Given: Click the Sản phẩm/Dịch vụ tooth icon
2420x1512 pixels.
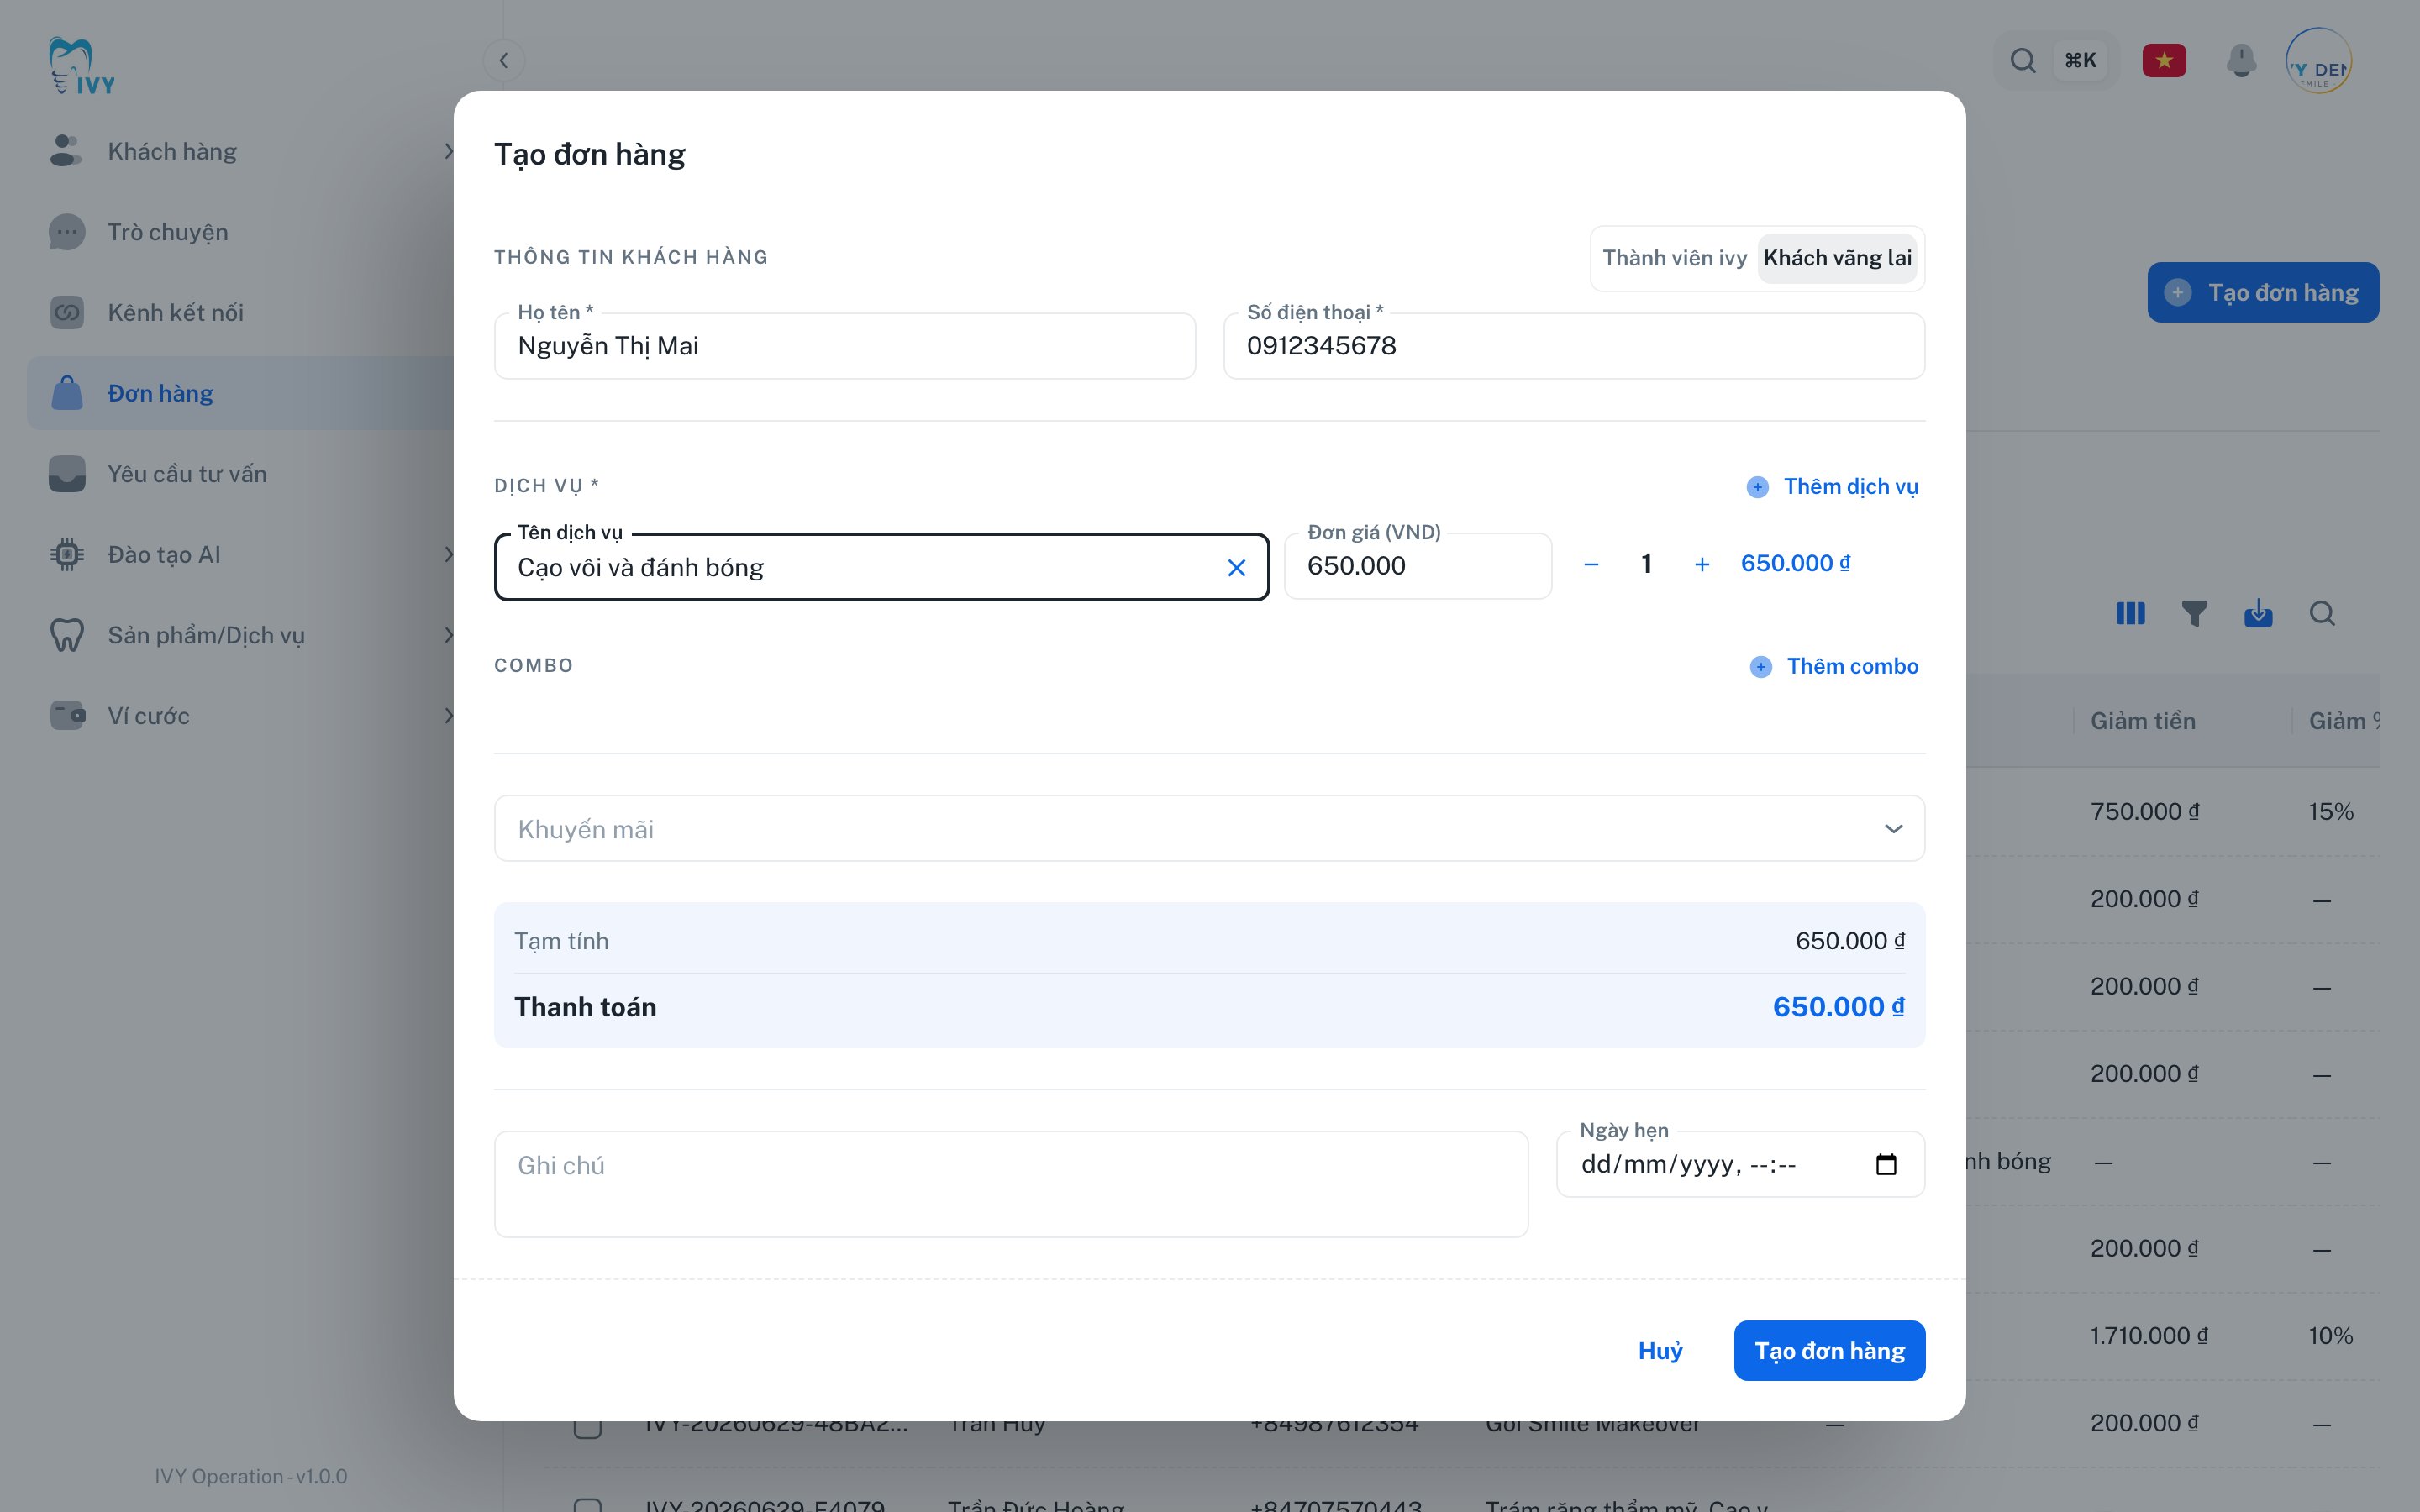Looking at the screenshot, I should point(66,635).
